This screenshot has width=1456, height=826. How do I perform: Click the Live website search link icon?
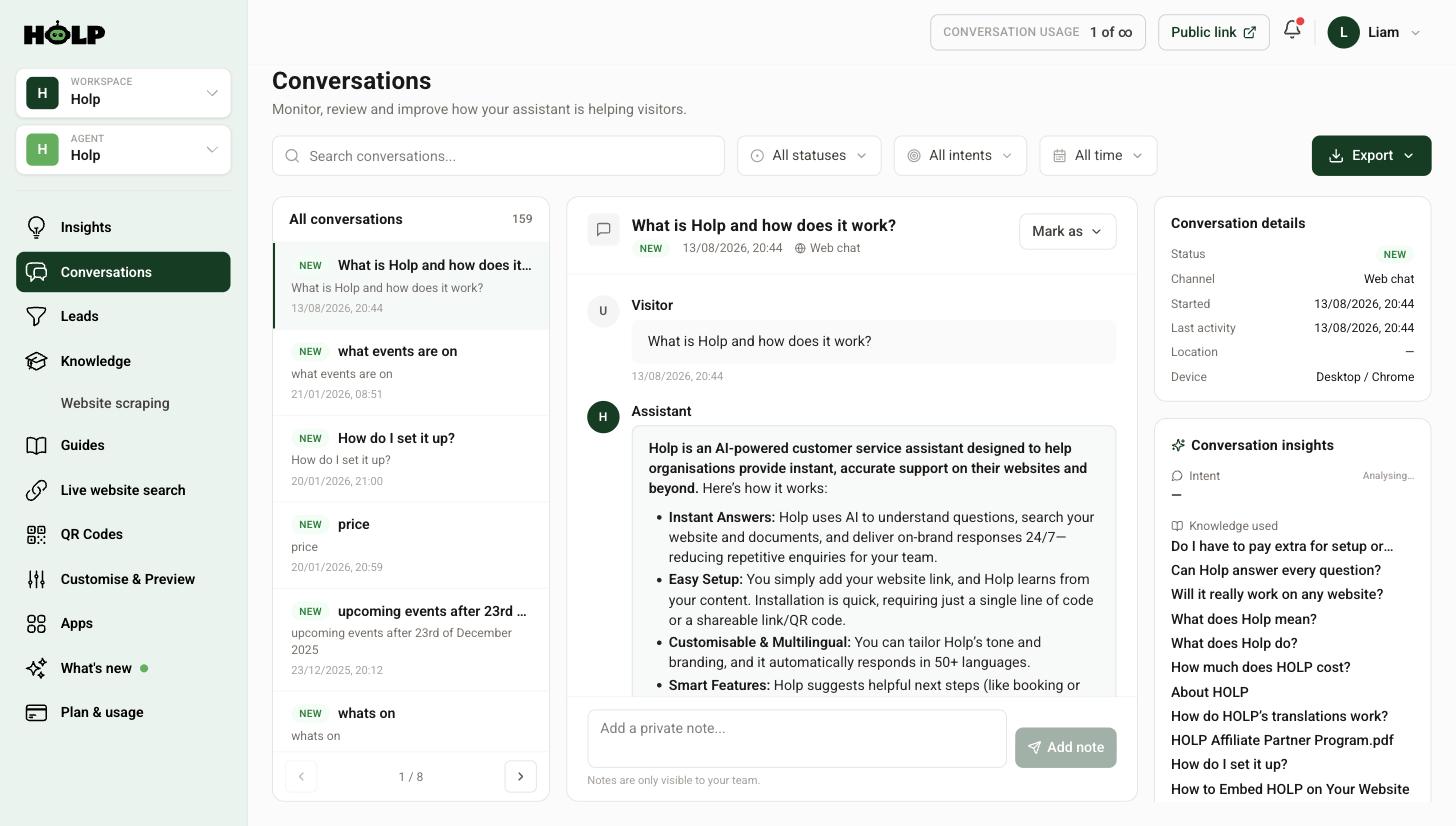point(36,490)
